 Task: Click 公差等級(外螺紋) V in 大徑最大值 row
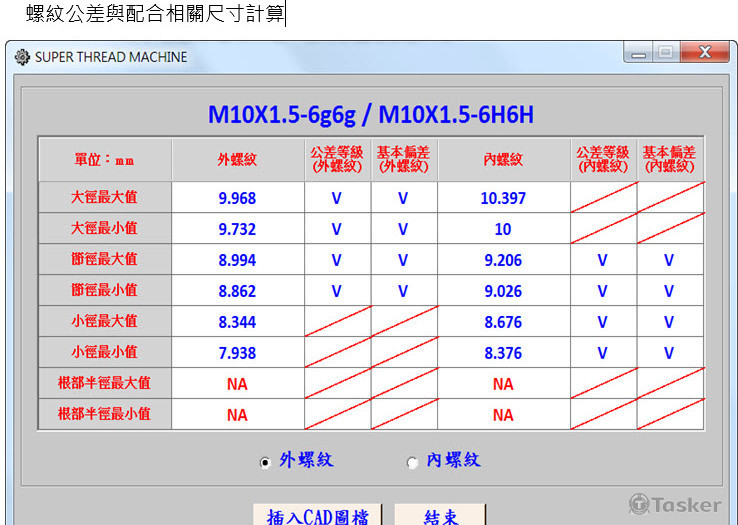337,198
